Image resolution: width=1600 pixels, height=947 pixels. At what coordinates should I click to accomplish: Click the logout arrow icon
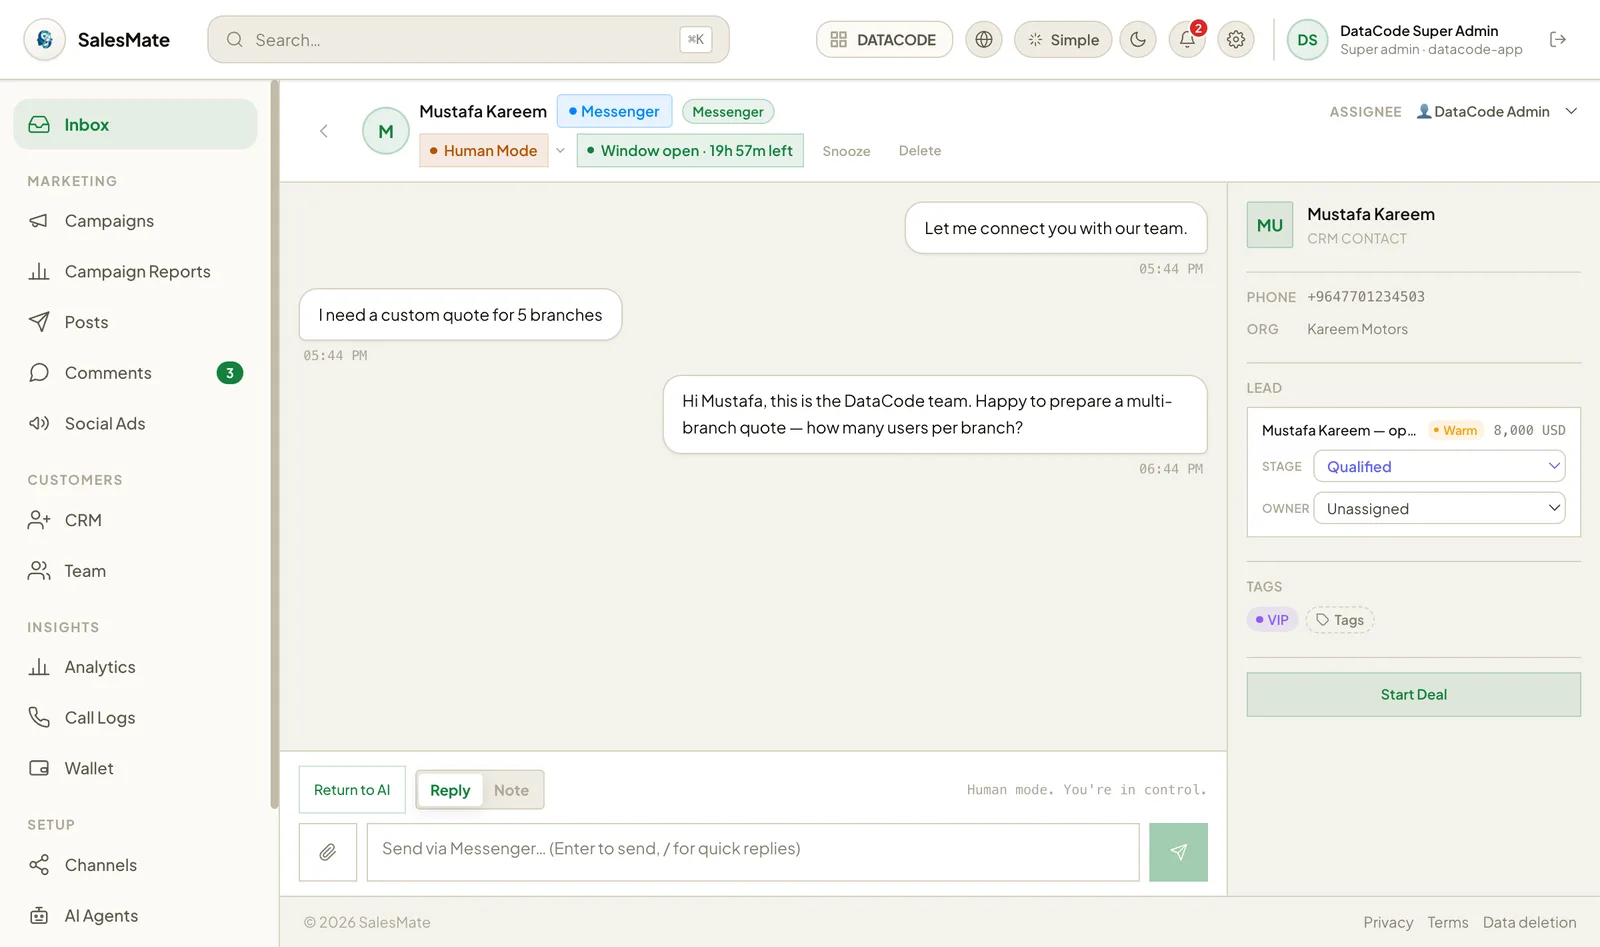coord(1557,40)
